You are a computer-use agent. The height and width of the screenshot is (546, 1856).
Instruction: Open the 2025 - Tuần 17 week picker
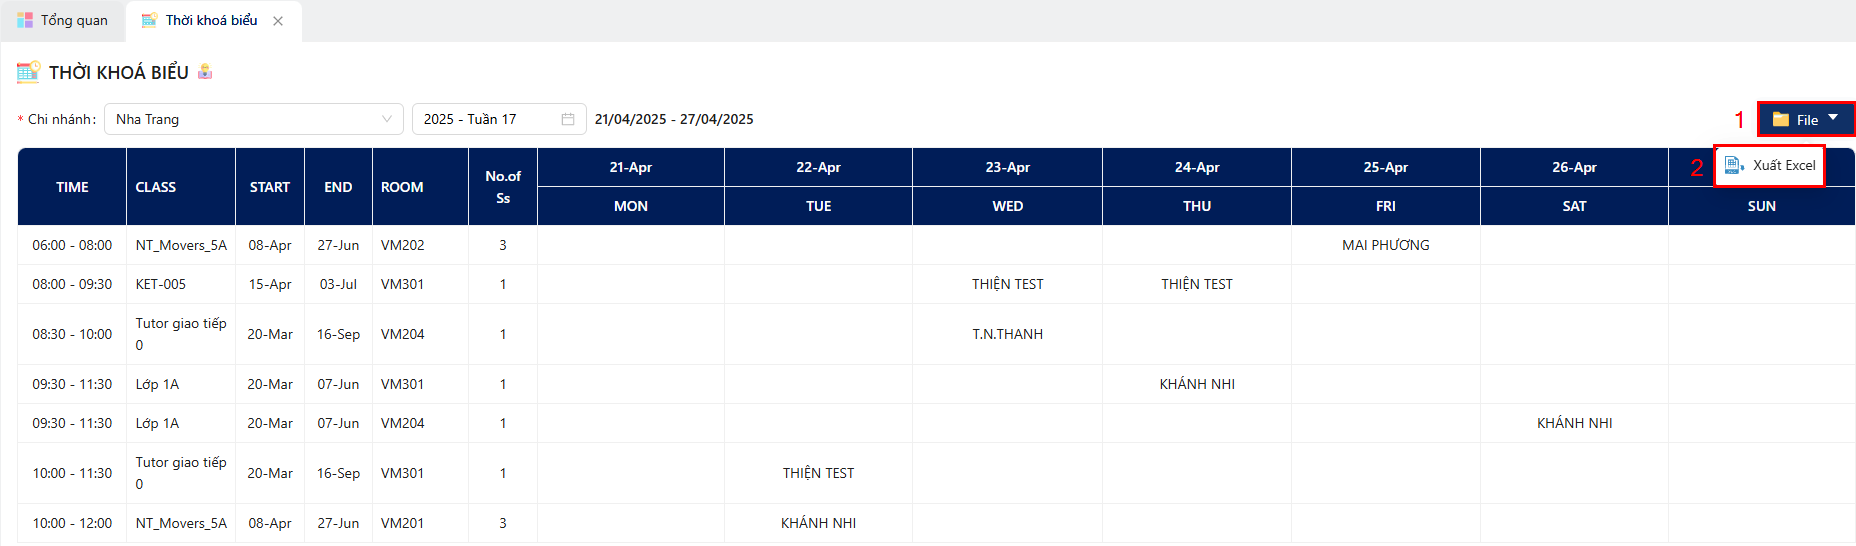click(499, 119)
